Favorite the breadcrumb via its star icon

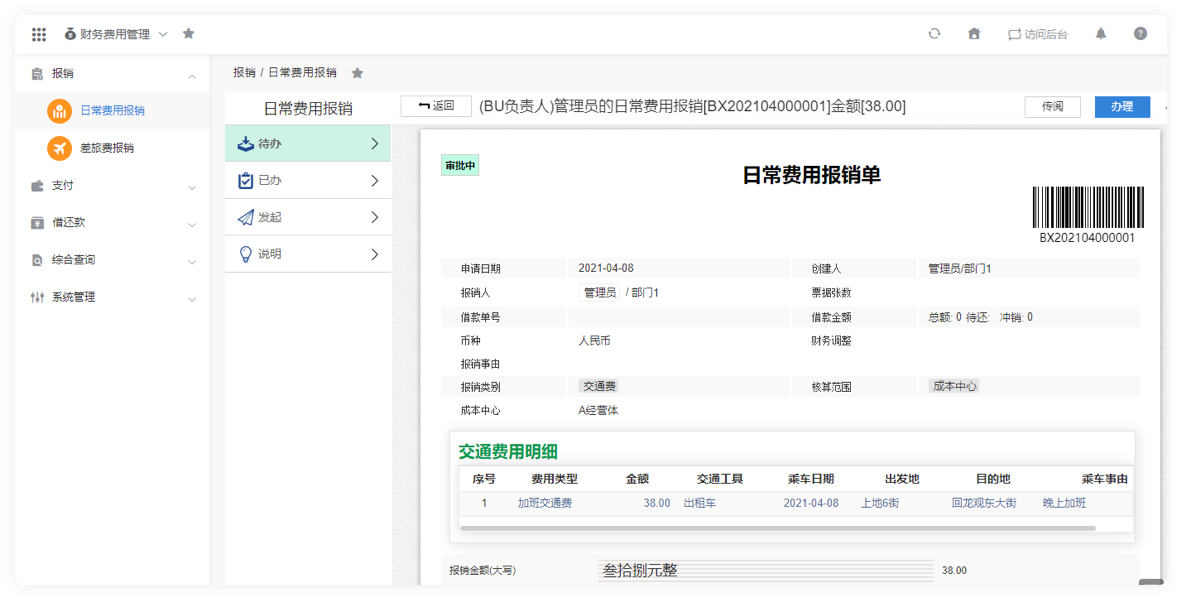(x=357, y=72)
